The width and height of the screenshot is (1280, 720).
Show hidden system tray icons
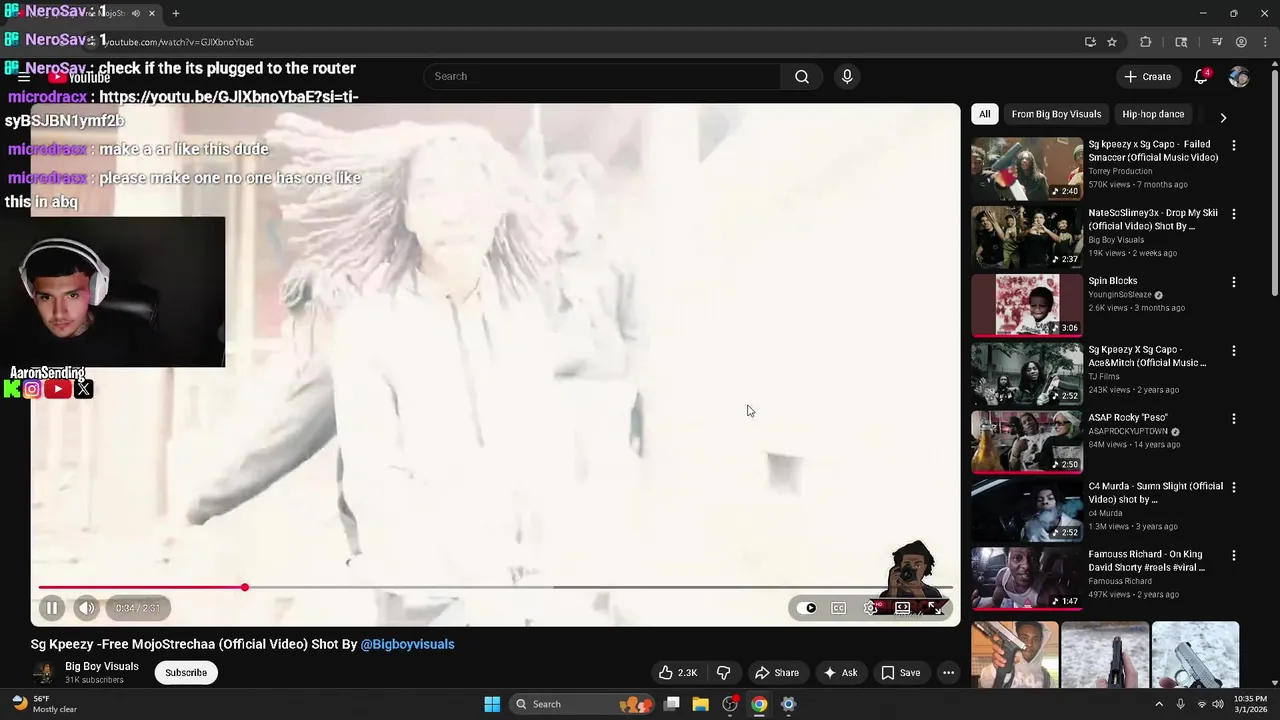coord(1159,704)
